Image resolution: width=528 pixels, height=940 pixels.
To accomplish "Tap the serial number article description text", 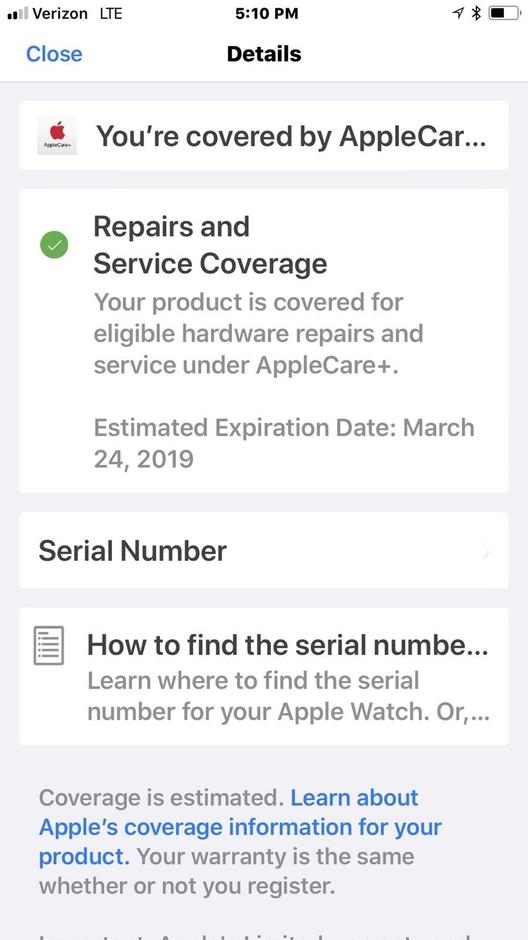I will [x=289, y=696].
